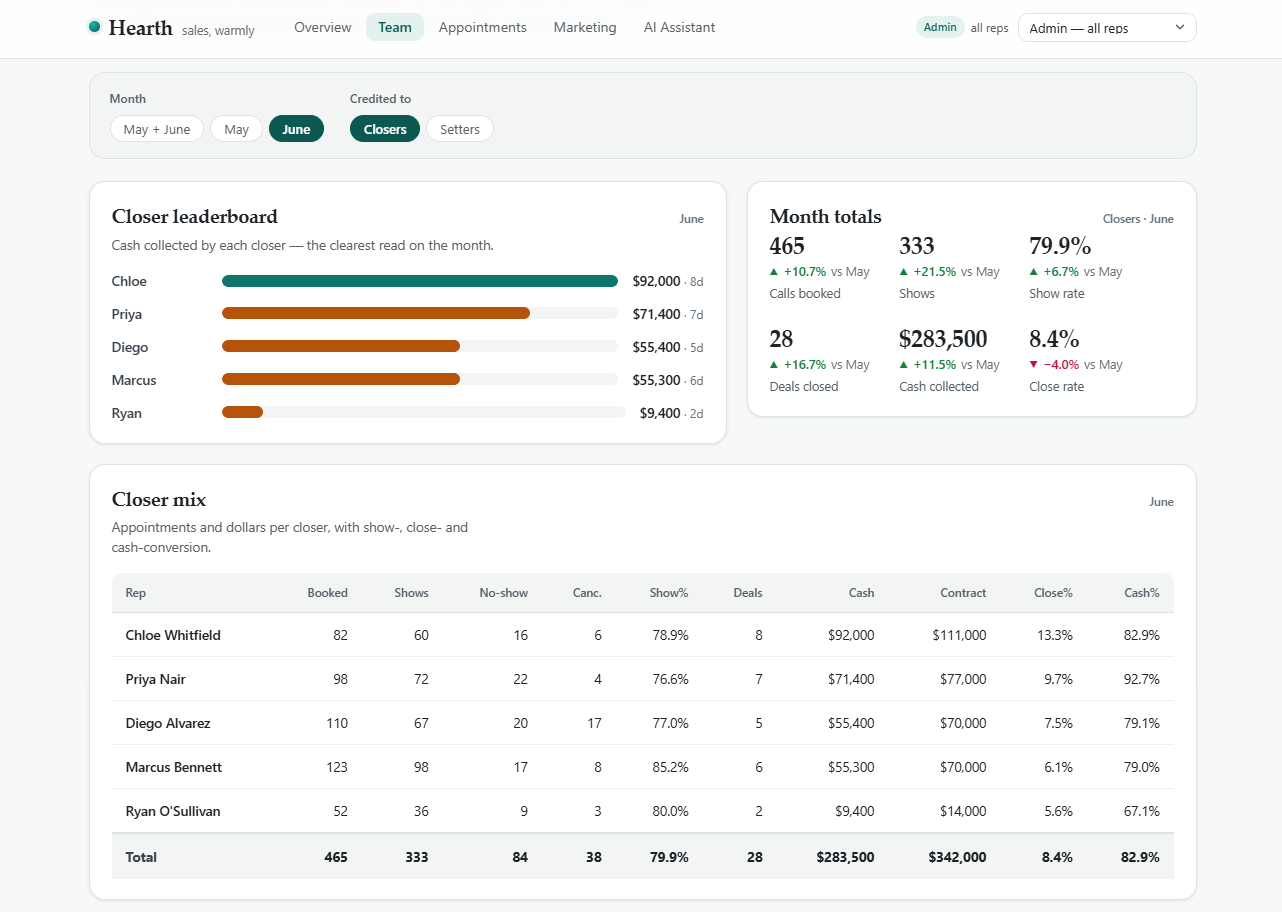Select the May + June month filter
The image size is (1282, 912).
[x=157, y=129]
